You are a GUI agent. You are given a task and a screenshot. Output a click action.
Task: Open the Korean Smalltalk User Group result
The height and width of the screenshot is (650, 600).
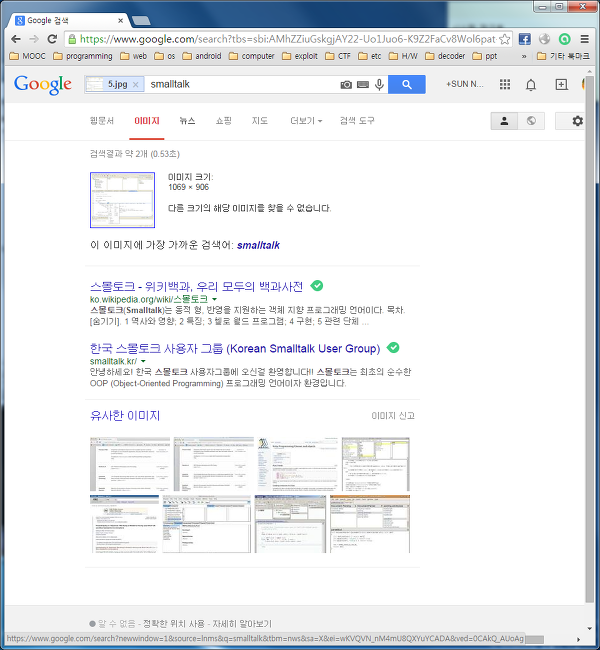point(235,348)
